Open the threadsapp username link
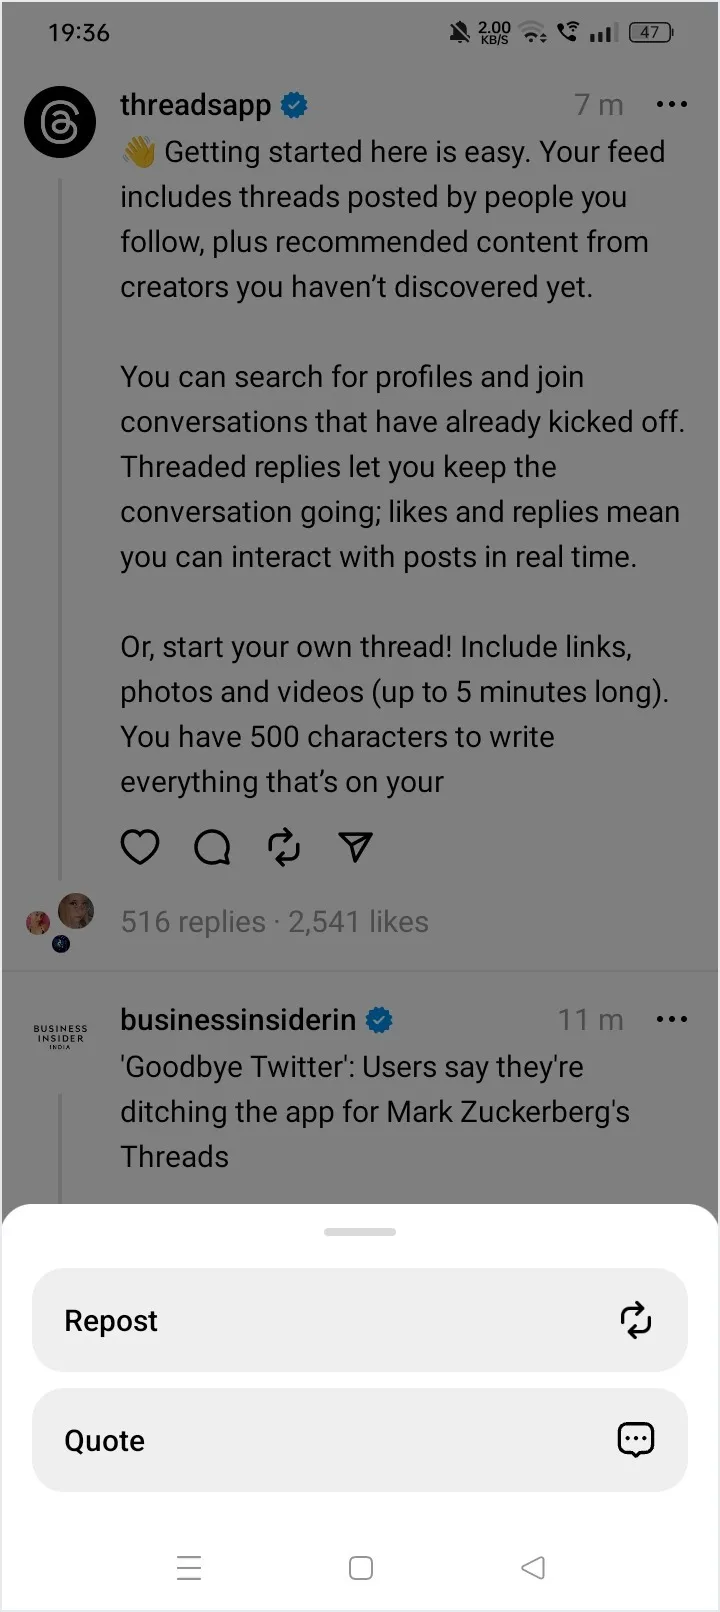720x1612 pixels. pyautogui.click(x=196, y=105)
